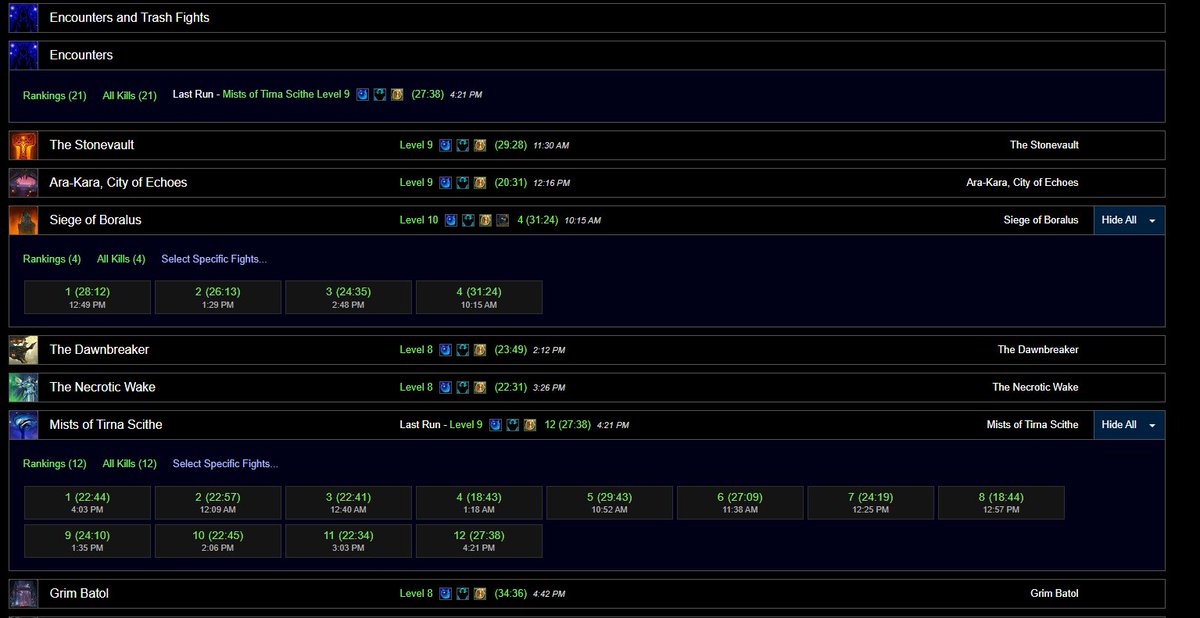The width and height of the screenshot is (1200, 618).
Task: Collapse Siege of Boralus with Hide All
Action: point(1129,220)
